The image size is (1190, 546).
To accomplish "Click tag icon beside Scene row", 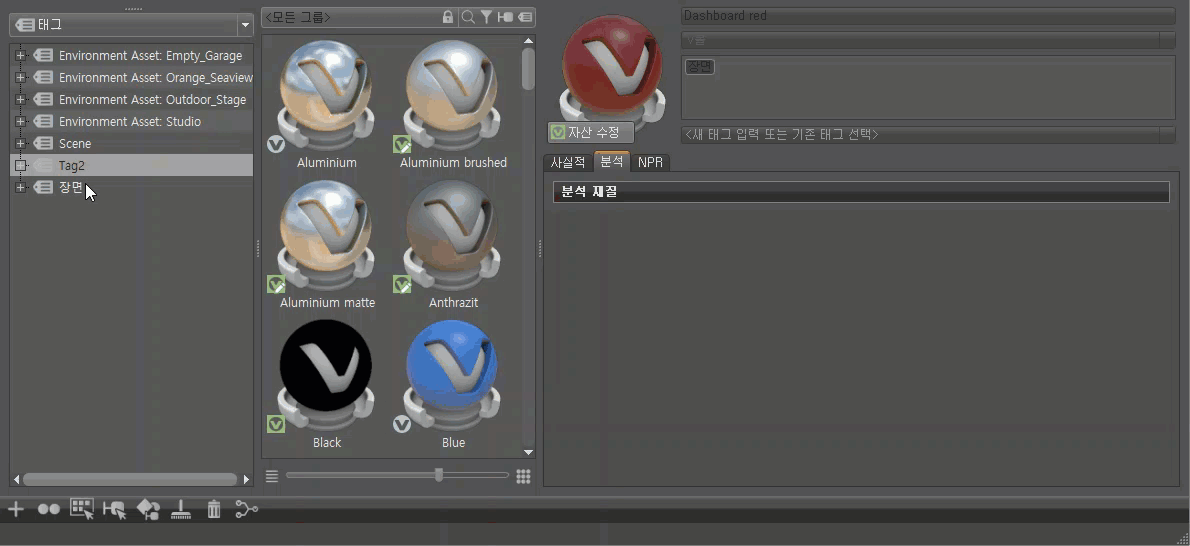I will click(x=43, y=144).
